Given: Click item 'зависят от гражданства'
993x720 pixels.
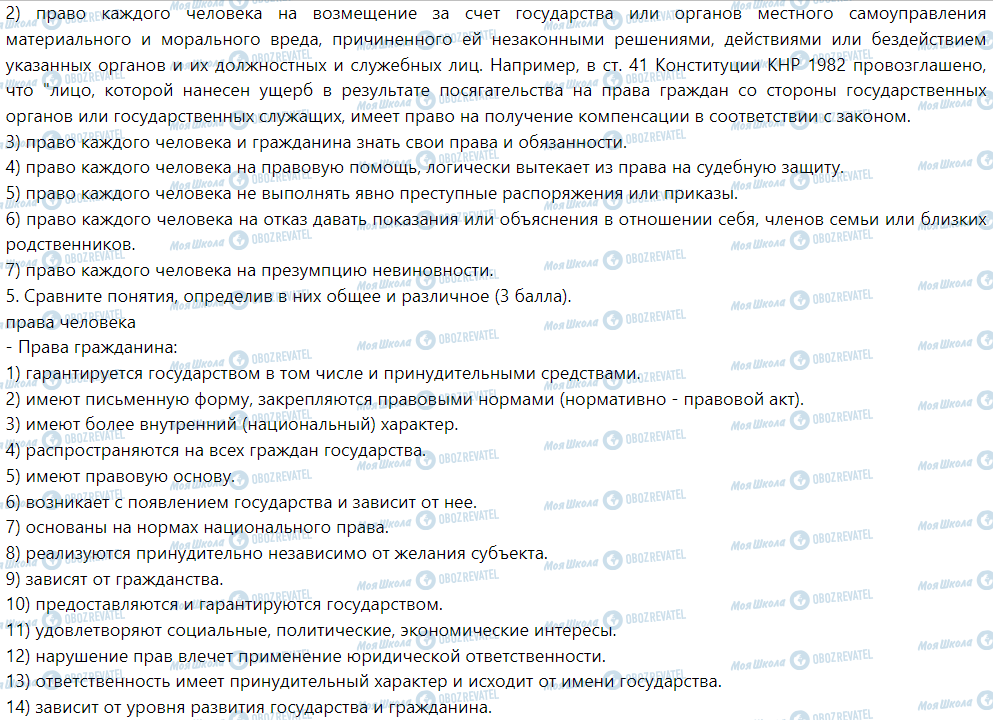Looking at the screenshot, I should 114,579.
